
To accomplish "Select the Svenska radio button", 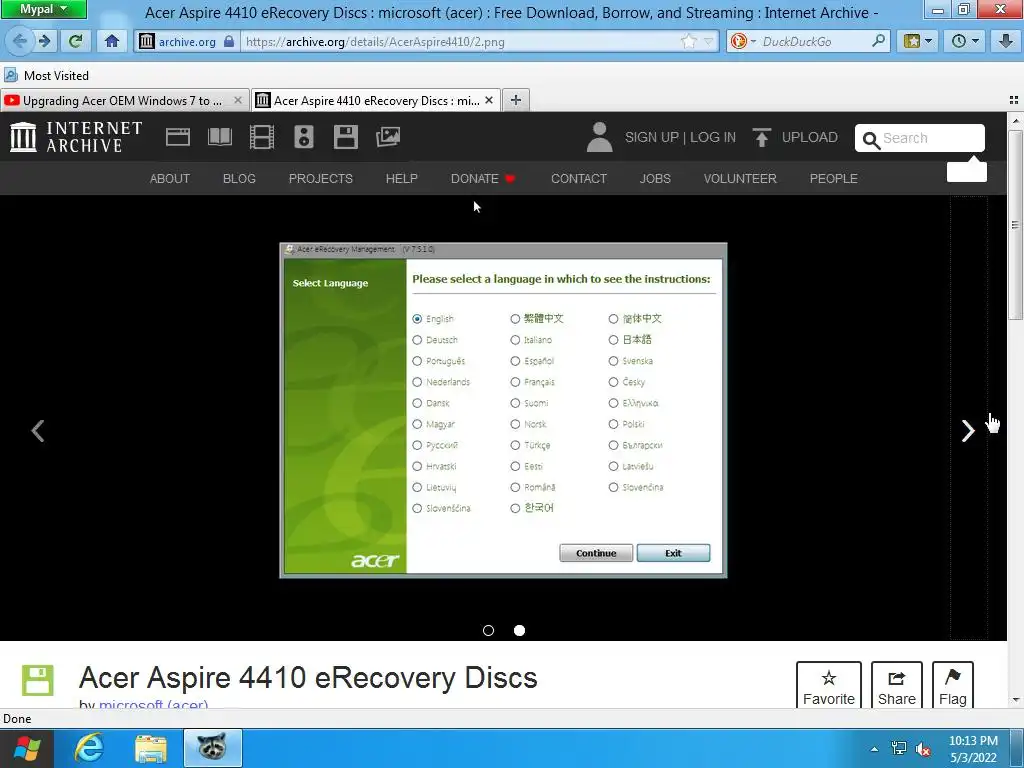I will (613, 360).
